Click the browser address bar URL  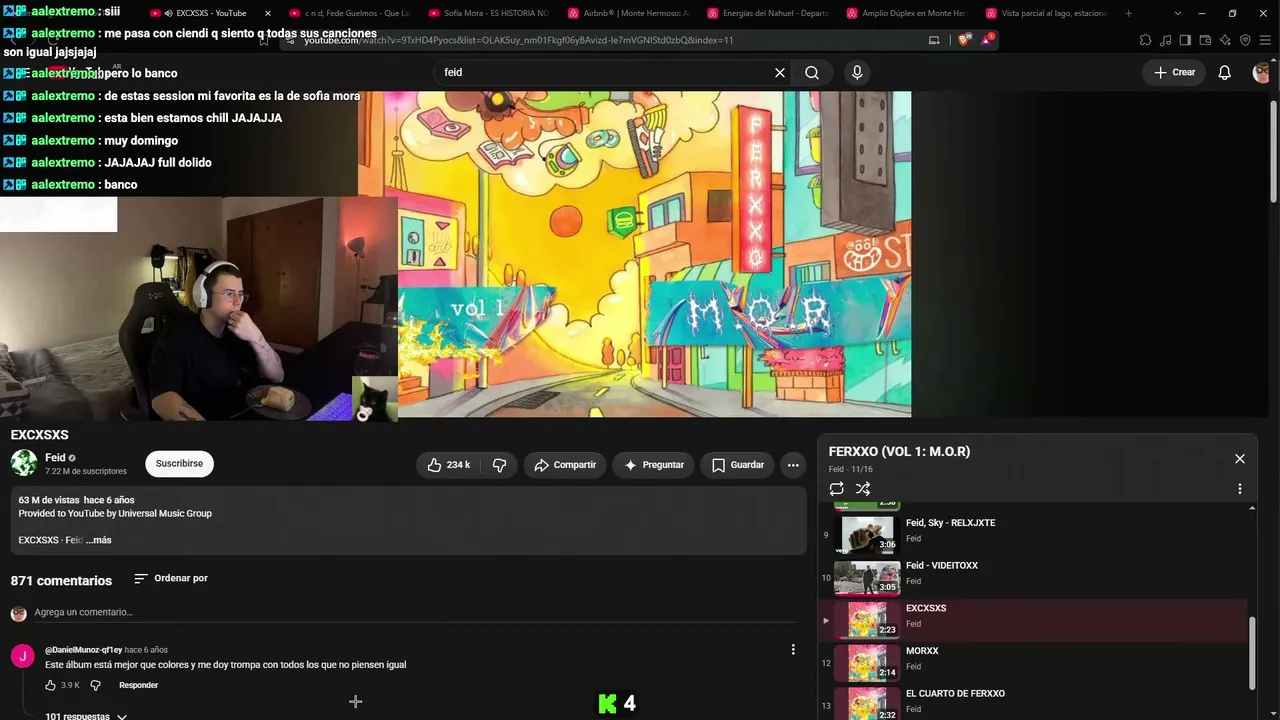pos(518,40)
